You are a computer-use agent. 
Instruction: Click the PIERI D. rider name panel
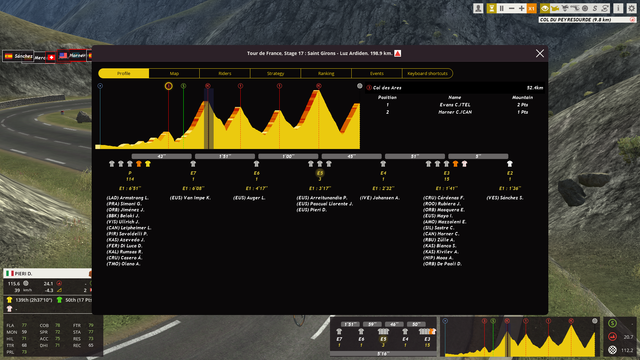click(x=47, y=273)
